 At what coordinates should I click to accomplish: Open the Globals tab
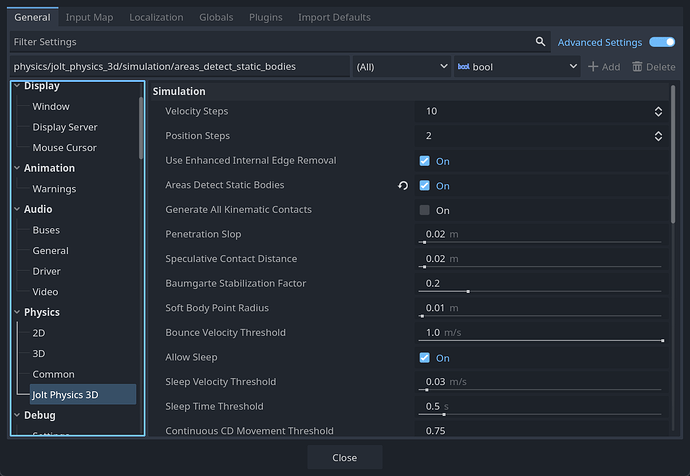(x=216, y=17)
